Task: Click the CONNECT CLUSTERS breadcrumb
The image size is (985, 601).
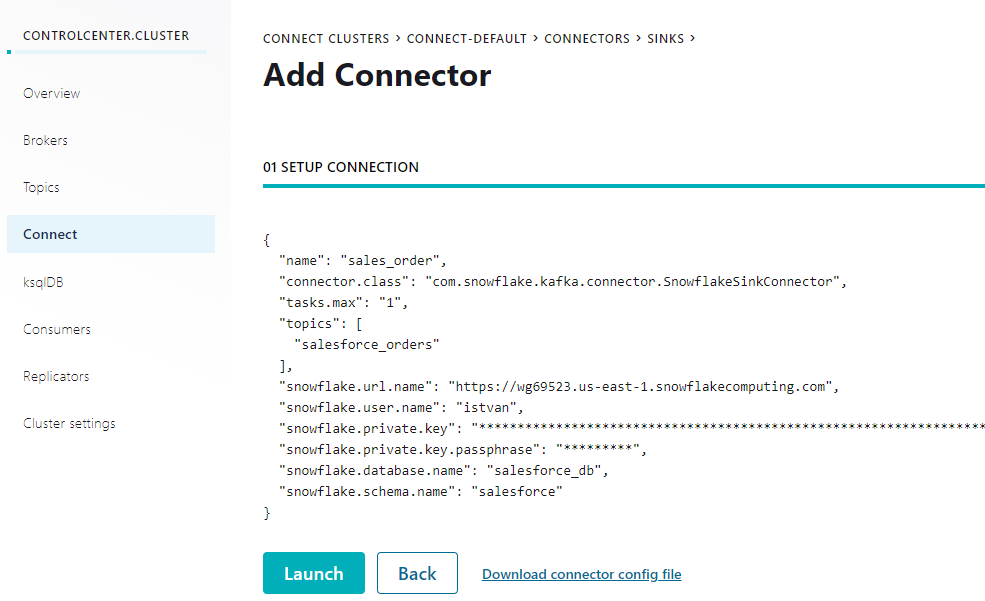Action: (x=326, y=38)
